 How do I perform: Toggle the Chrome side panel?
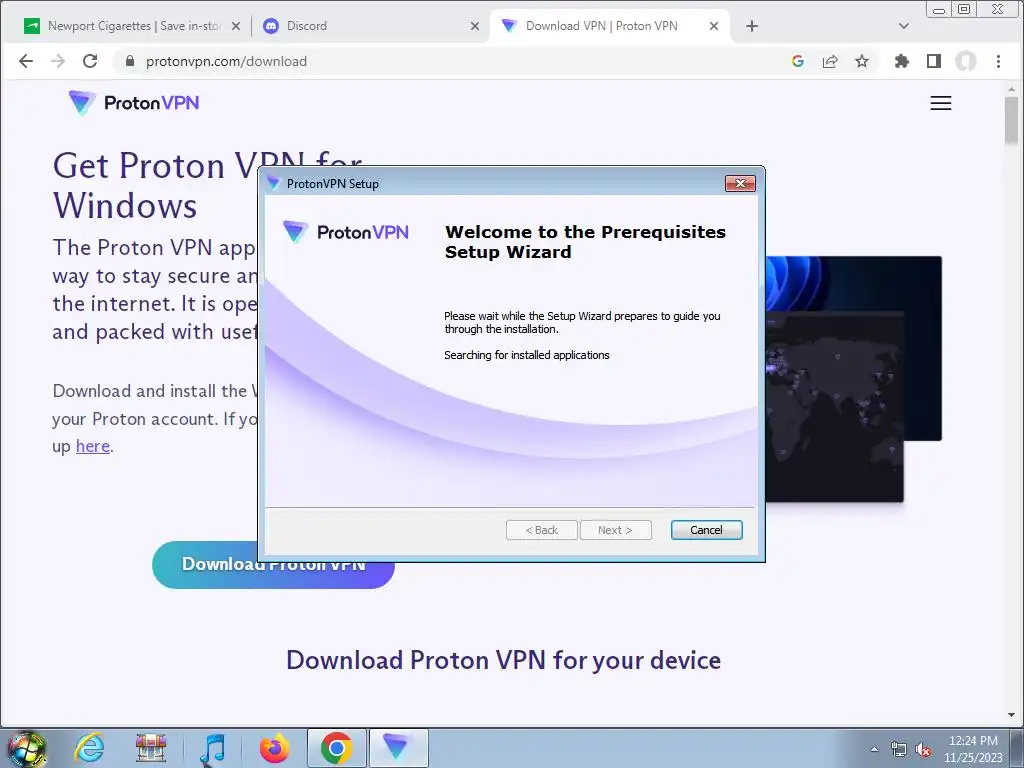click(934, 61)
